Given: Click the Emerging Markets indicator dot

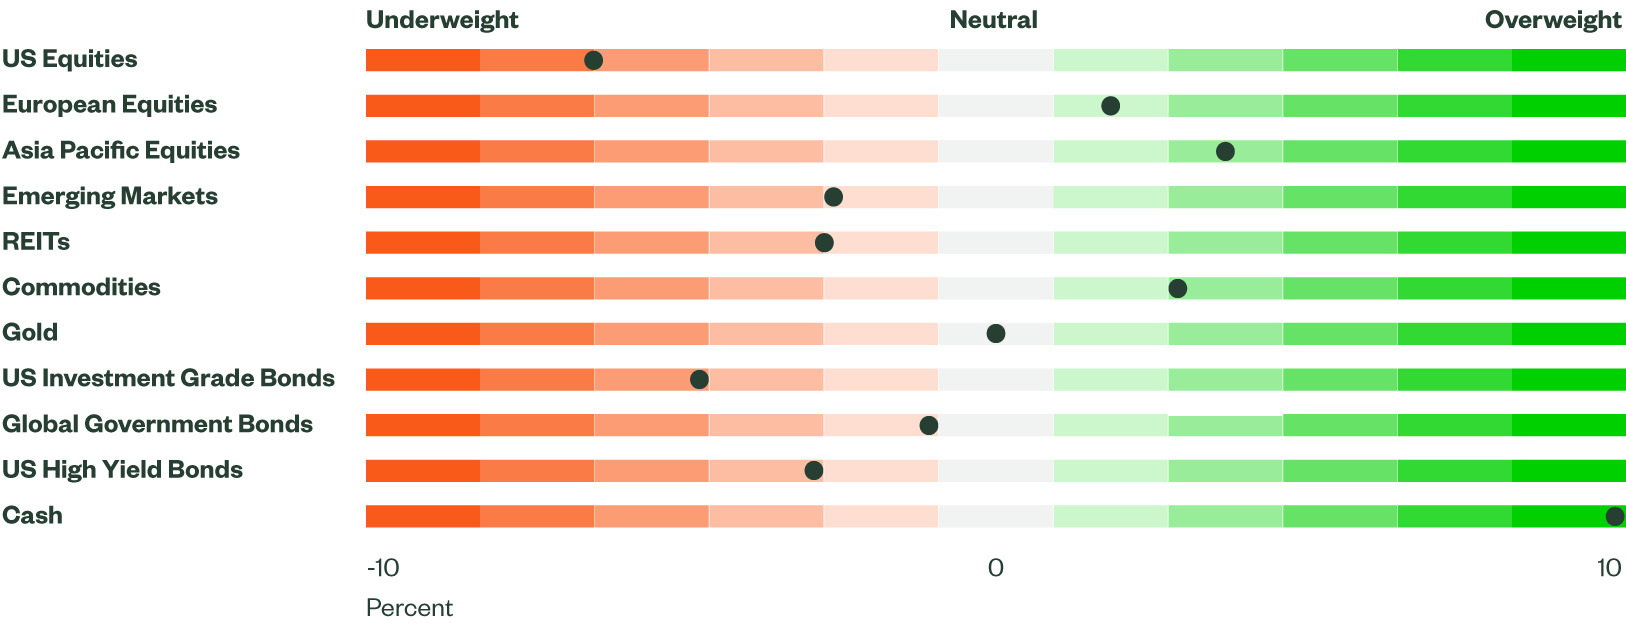Looking at the screenshot, I should click(x=833, y=197).
